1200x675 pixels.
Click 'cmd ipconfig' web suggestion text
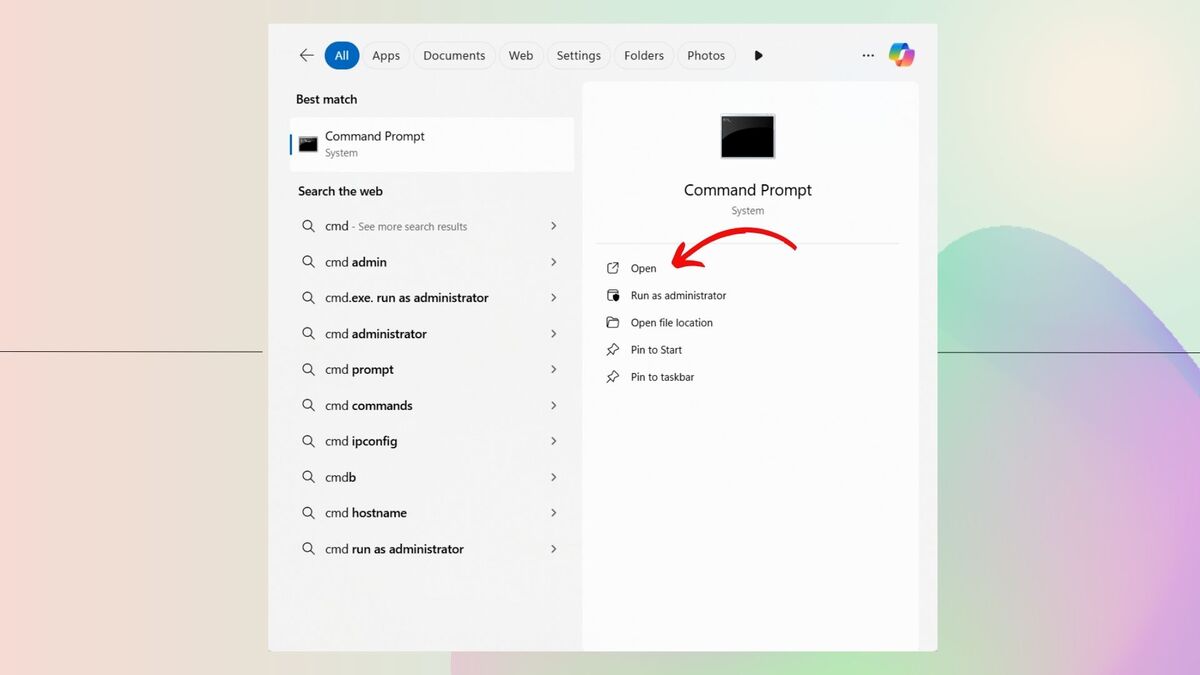click(361, 441)
